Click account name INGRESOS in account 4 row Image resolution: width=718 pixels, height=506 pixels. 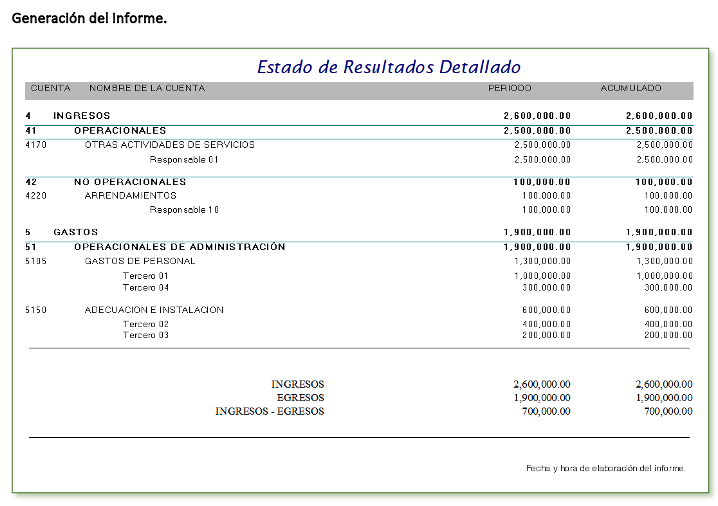click(82, 116)
